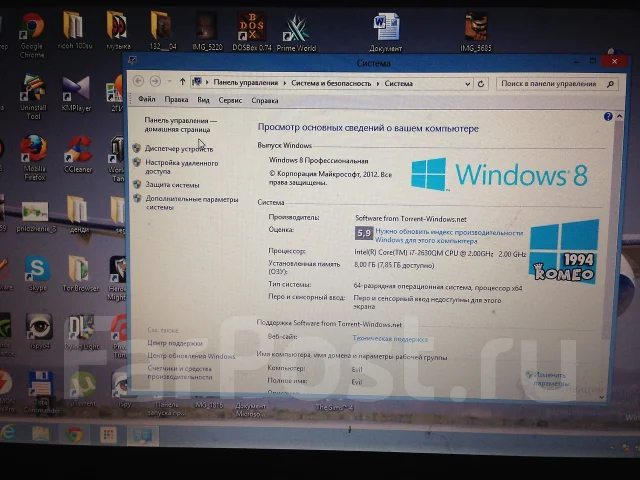Image resolution: width=640 pixels, height=480 pixels.
Task: Open the help question mark icon
Action: tap(608, 117)
